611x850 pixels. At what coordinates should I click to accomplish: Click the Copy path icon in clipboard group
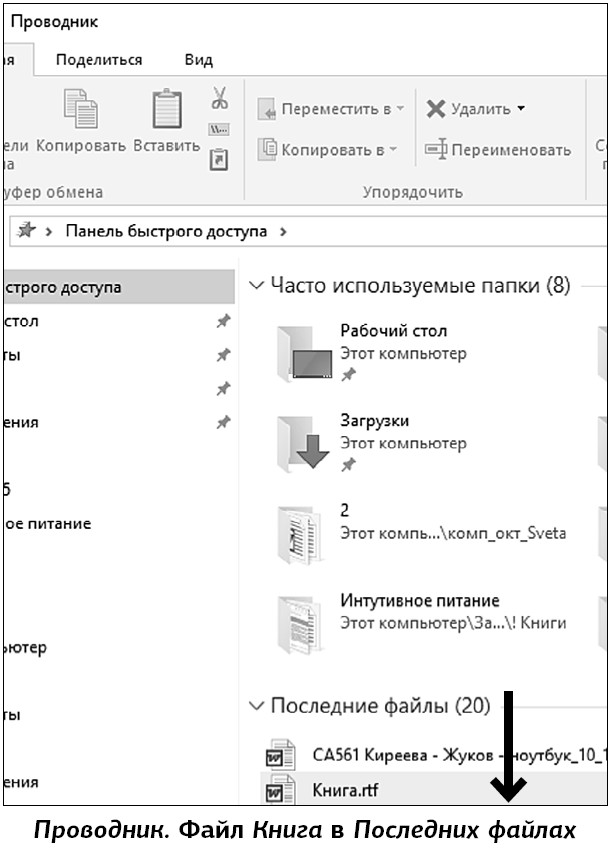(220, 129)
